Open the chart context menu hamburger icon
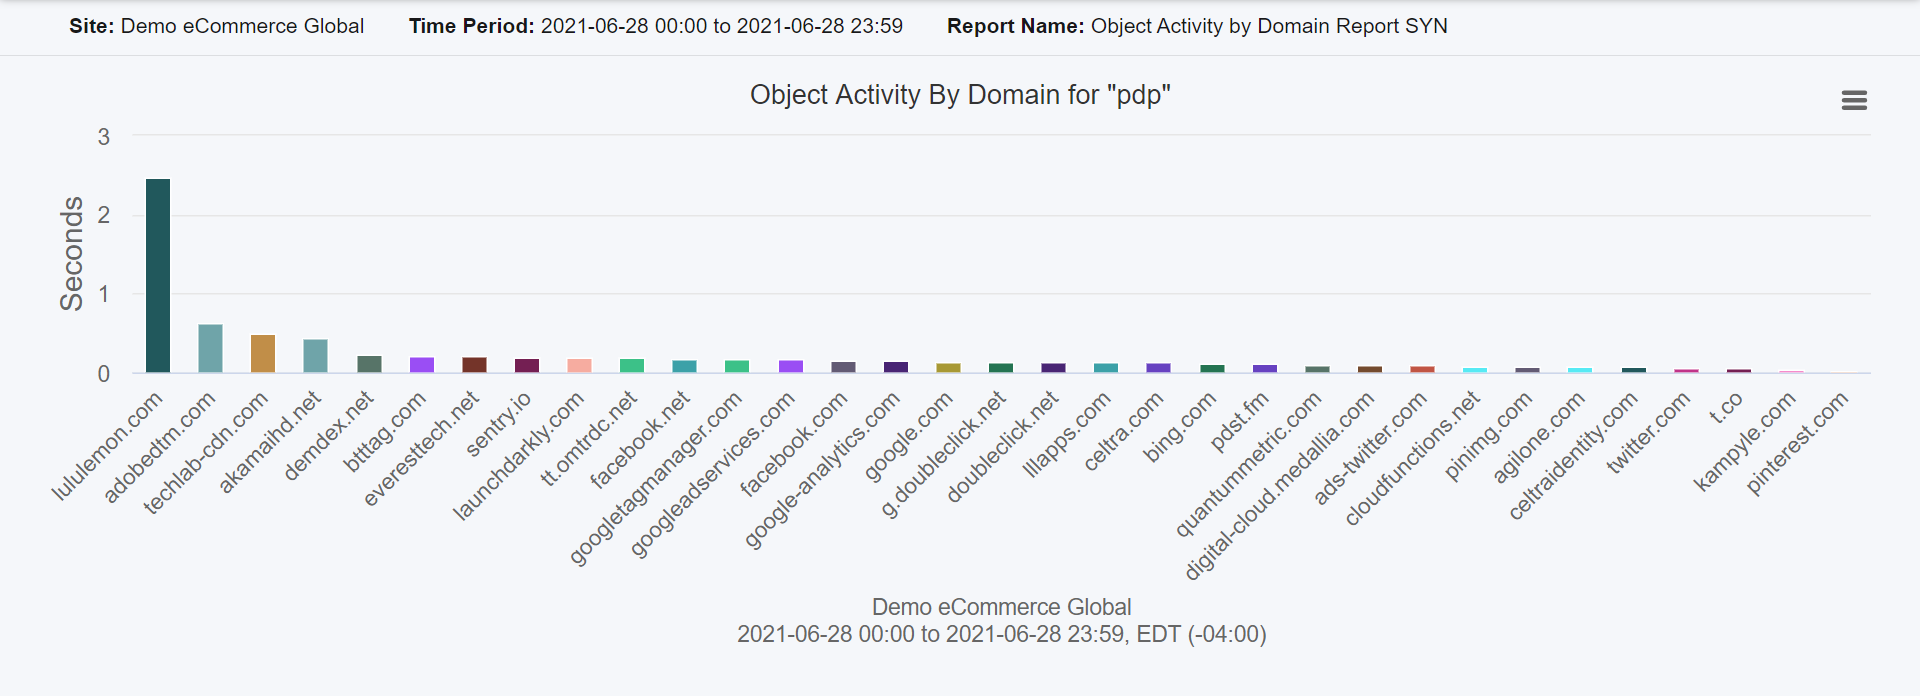Viewport: 1920px width, 696px height. coord(1854,100)
